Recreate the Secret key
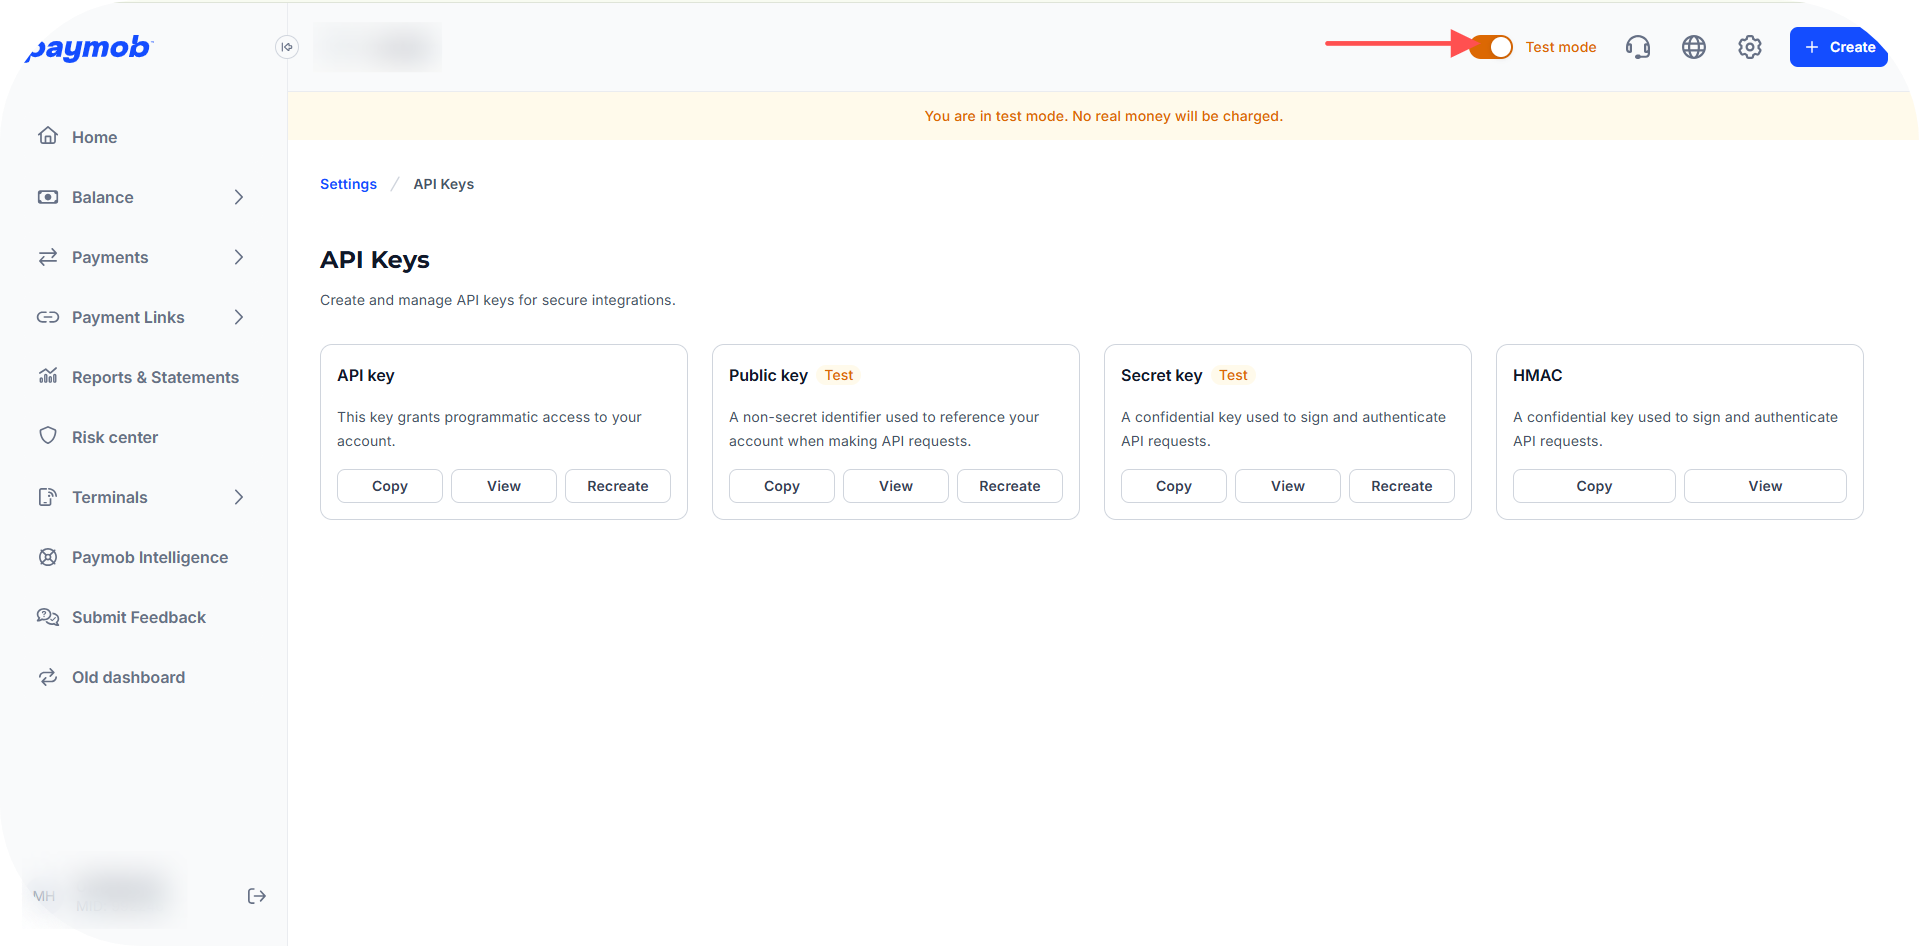This screenshot has width=1919, height=946. (1401, 486)
